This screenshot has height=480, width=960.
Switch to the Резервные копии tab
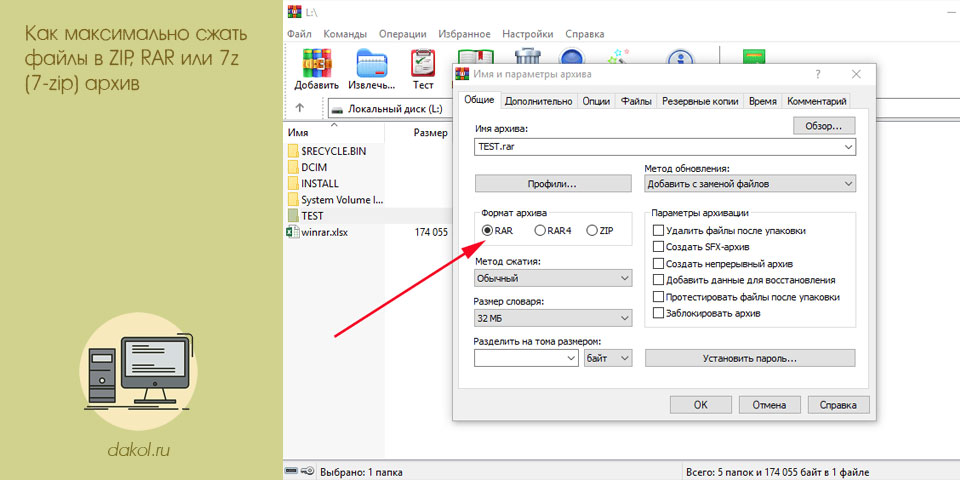[700, 102]
